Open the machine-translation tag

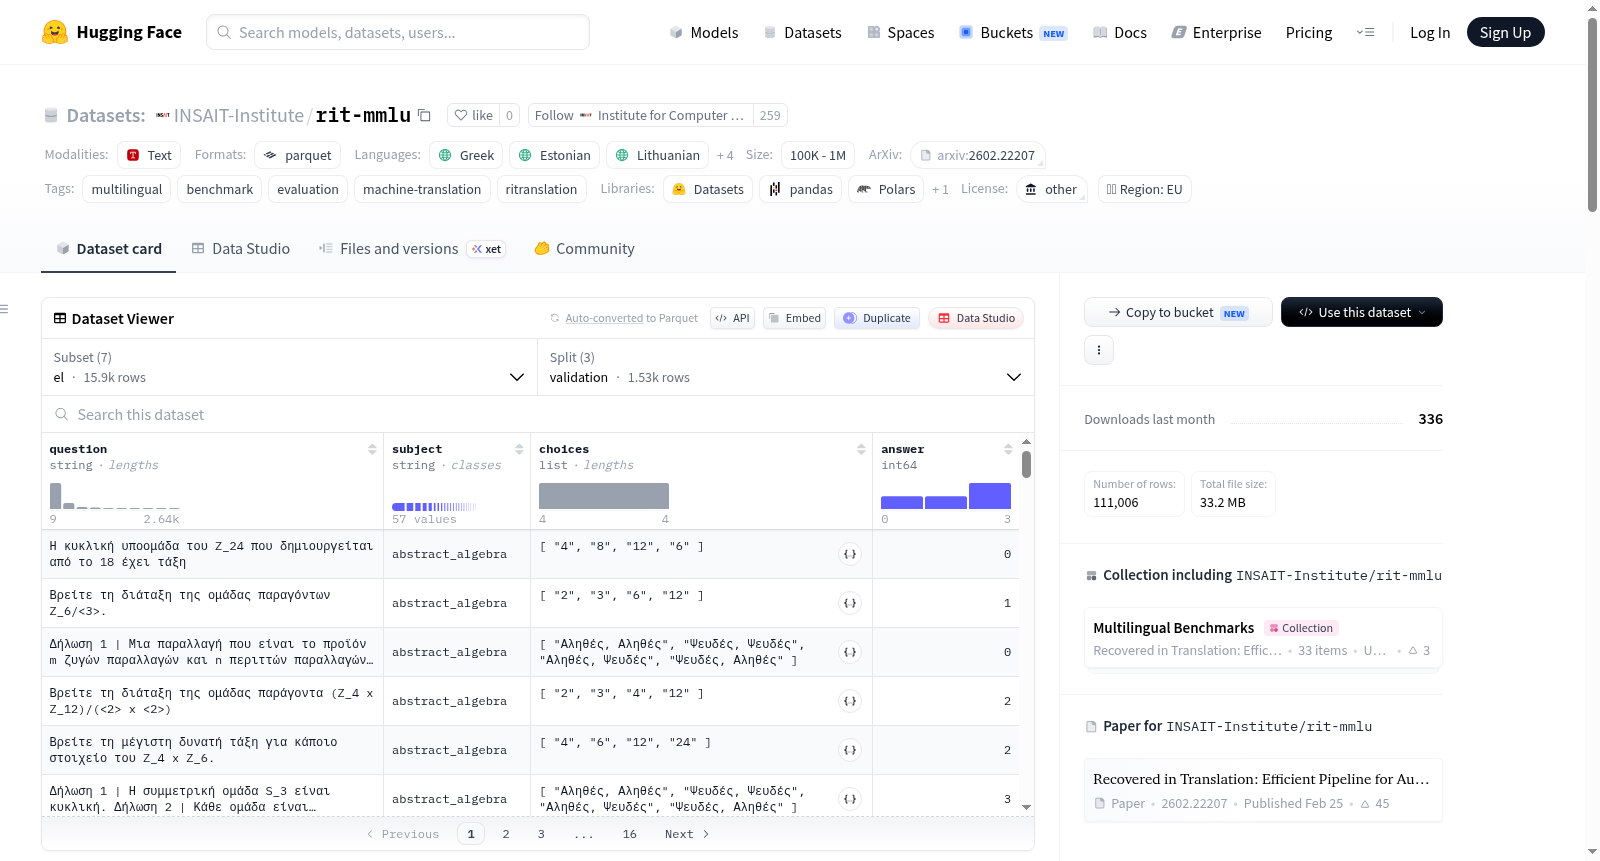(422, 189)
